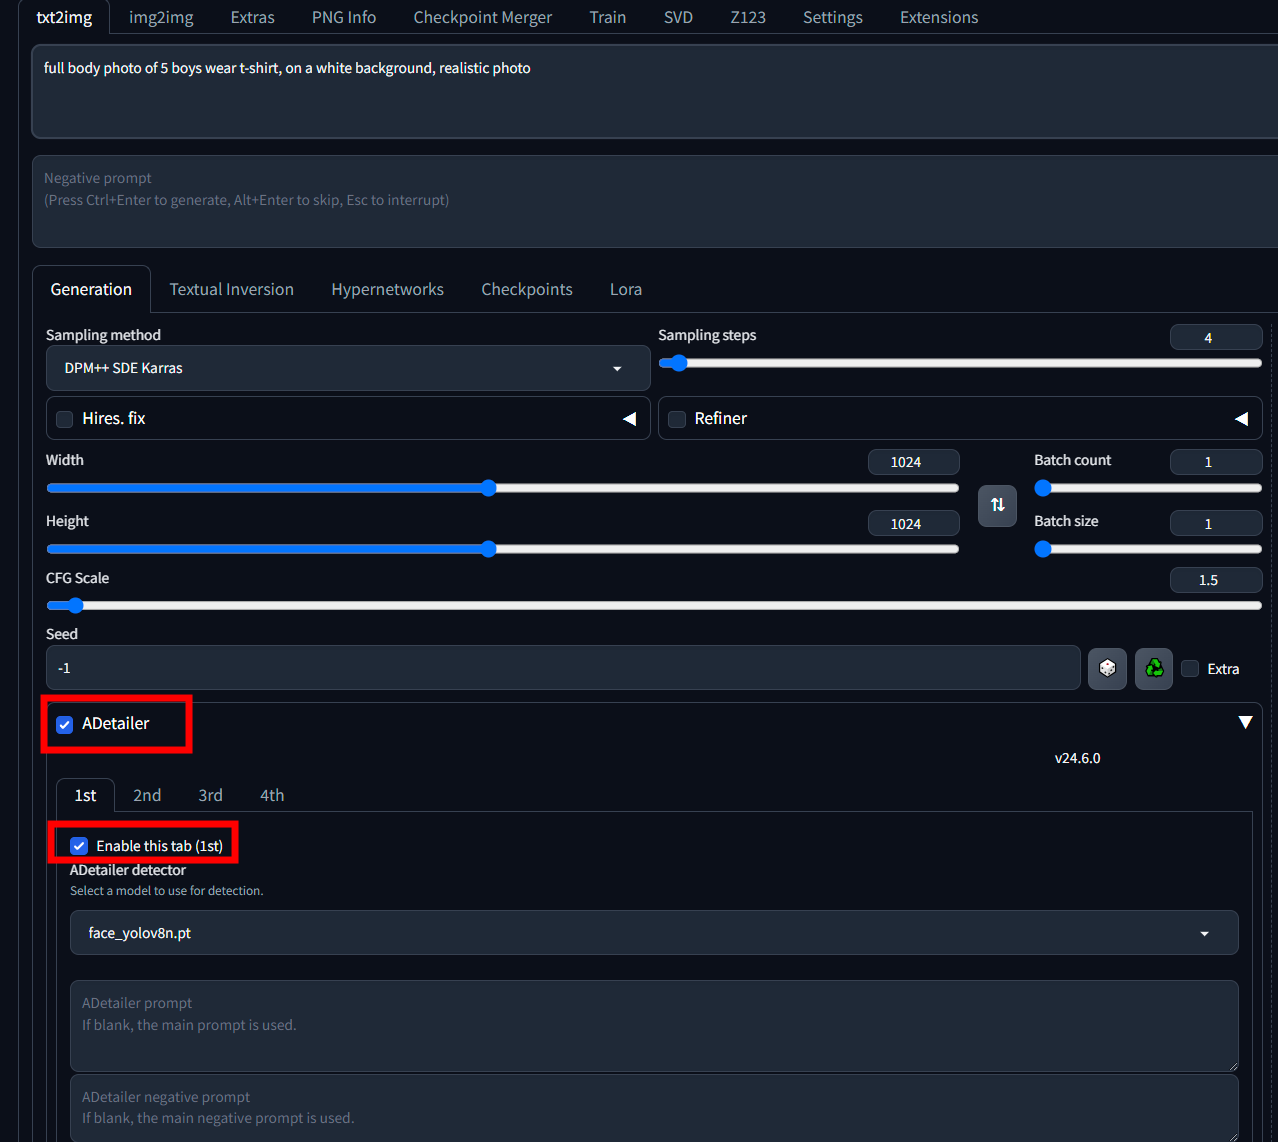1278x1142 pixels.
Task: Open the Sampling method dropdown
Action: click(348, 368)
